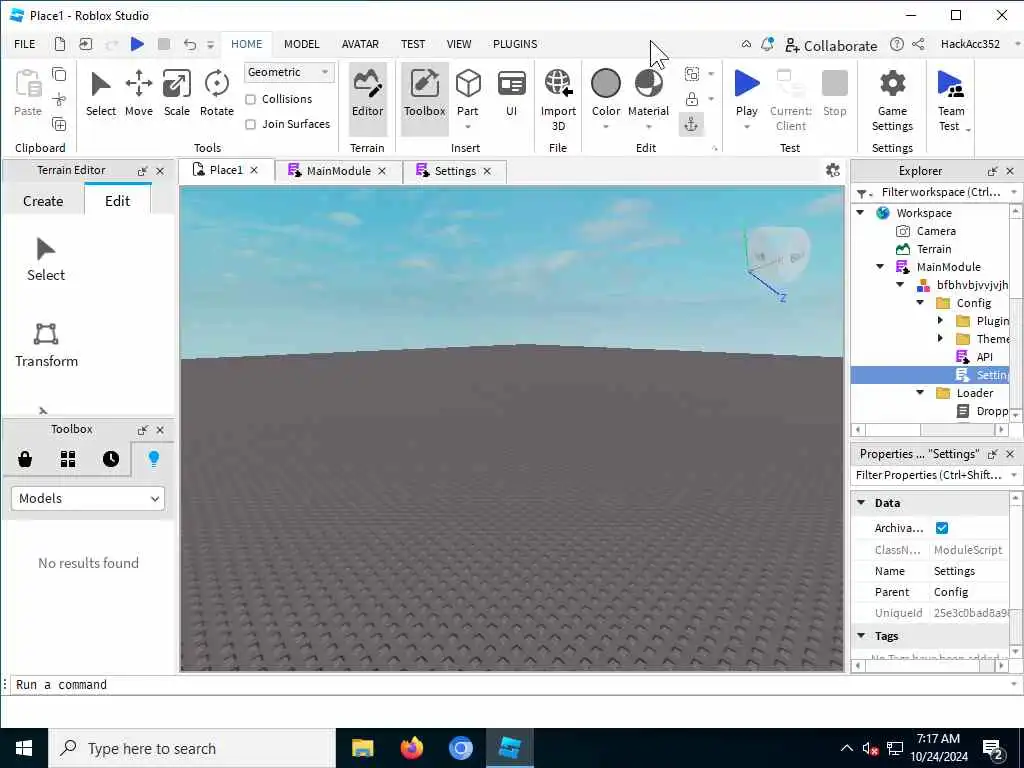Open the Toolbox Inventory grid tab
The height and width of the screenshot is (768, 1024).
[68, 459]
